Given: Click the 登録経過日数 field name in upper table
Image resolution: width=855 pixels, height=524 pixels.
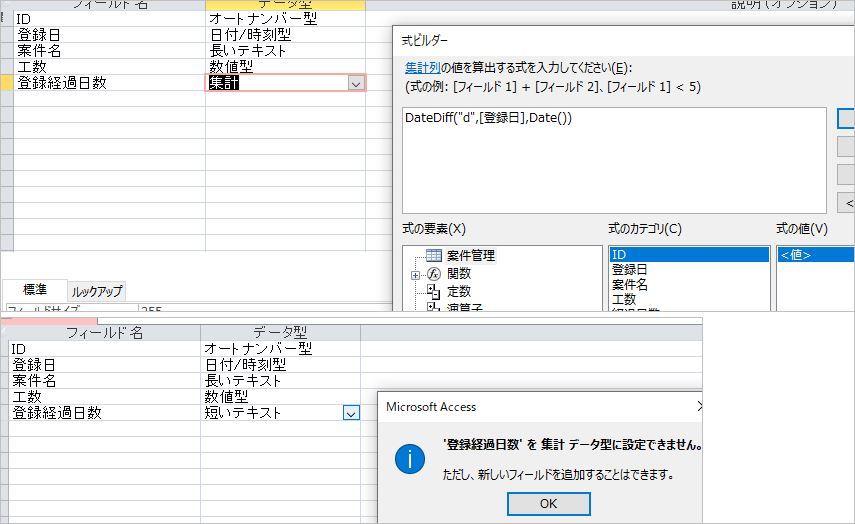Looking at the screenshot, I should [x=109, y=83].
